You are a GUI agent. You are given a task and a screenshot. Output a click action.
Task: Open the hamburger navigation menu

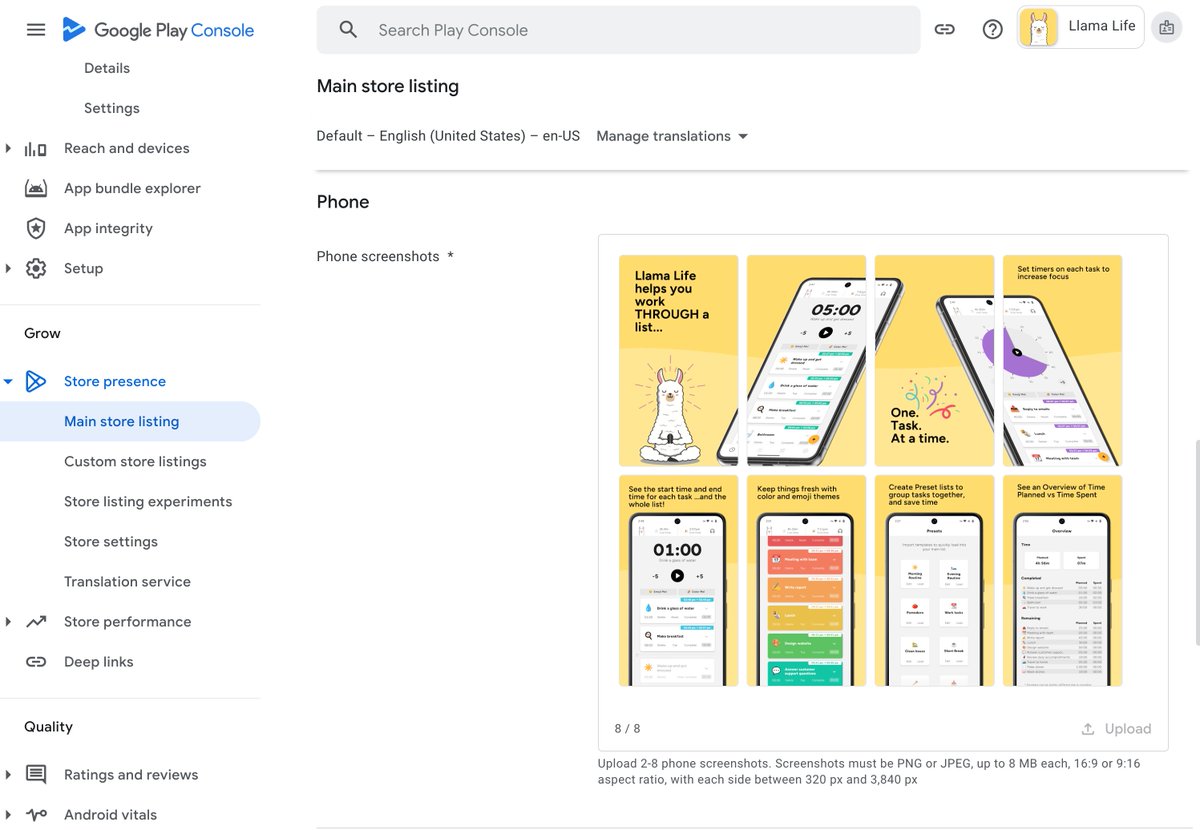click(36, 30)
